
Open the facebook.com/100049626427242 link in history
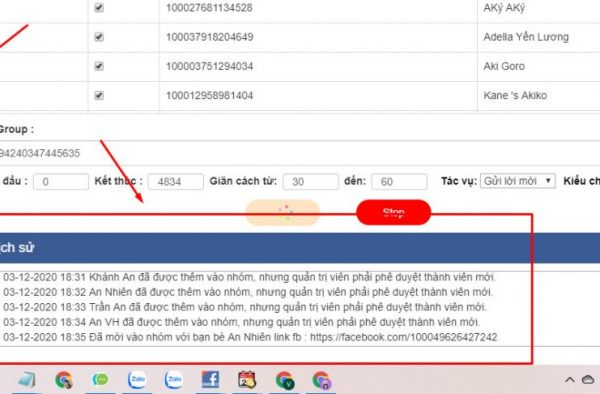(x=403, y=337)
